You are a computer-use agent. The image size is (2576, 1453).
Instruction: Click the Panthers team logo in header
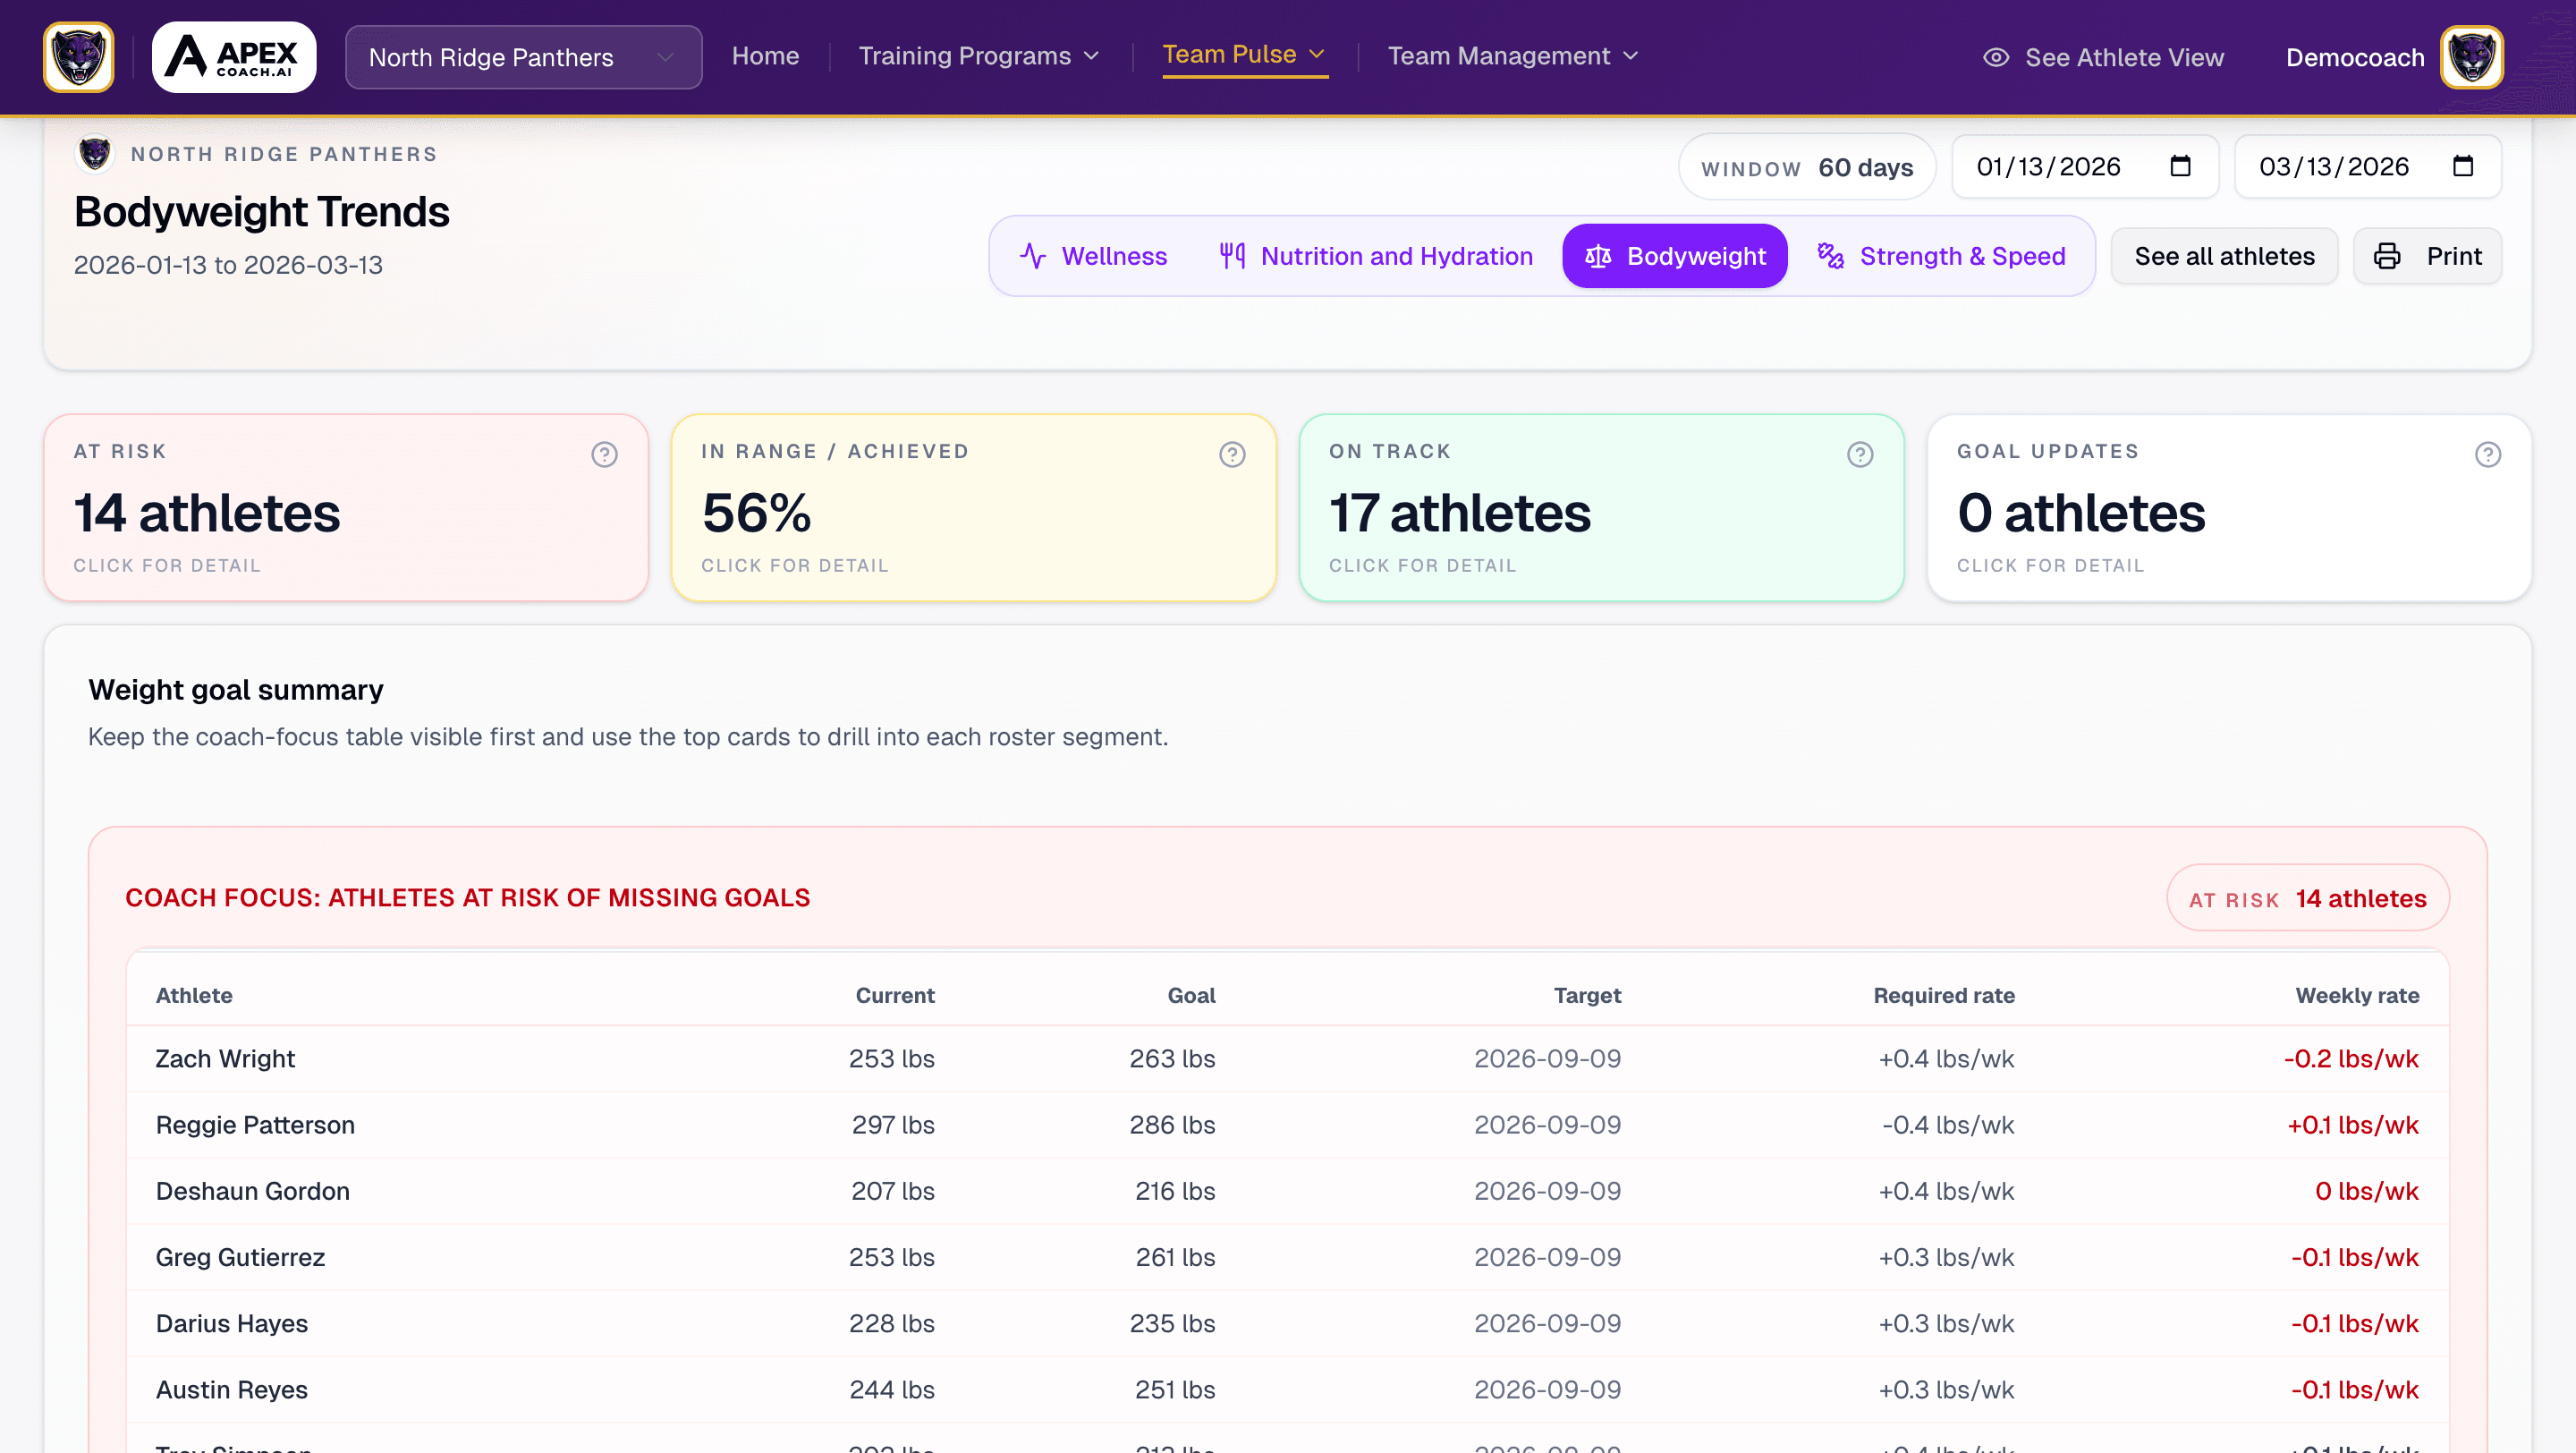pos(77,57)
